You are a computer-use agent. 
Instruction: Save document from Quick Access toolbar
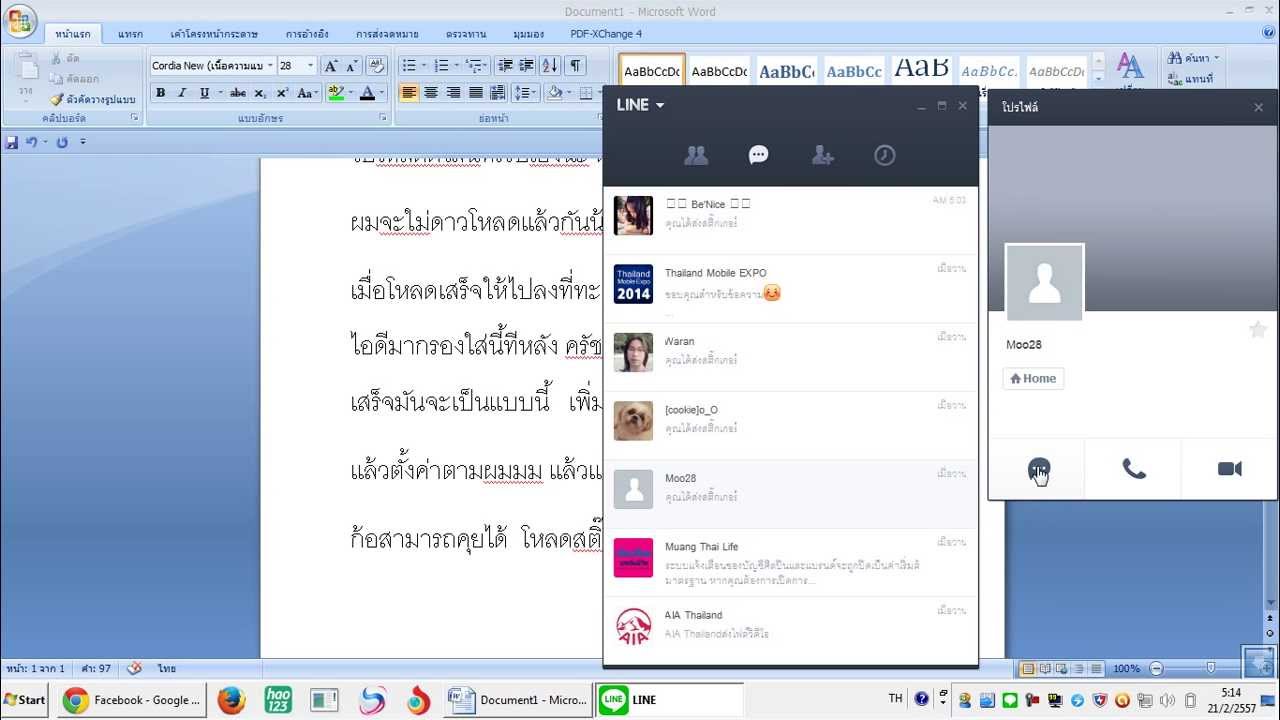tap(12, 142)
